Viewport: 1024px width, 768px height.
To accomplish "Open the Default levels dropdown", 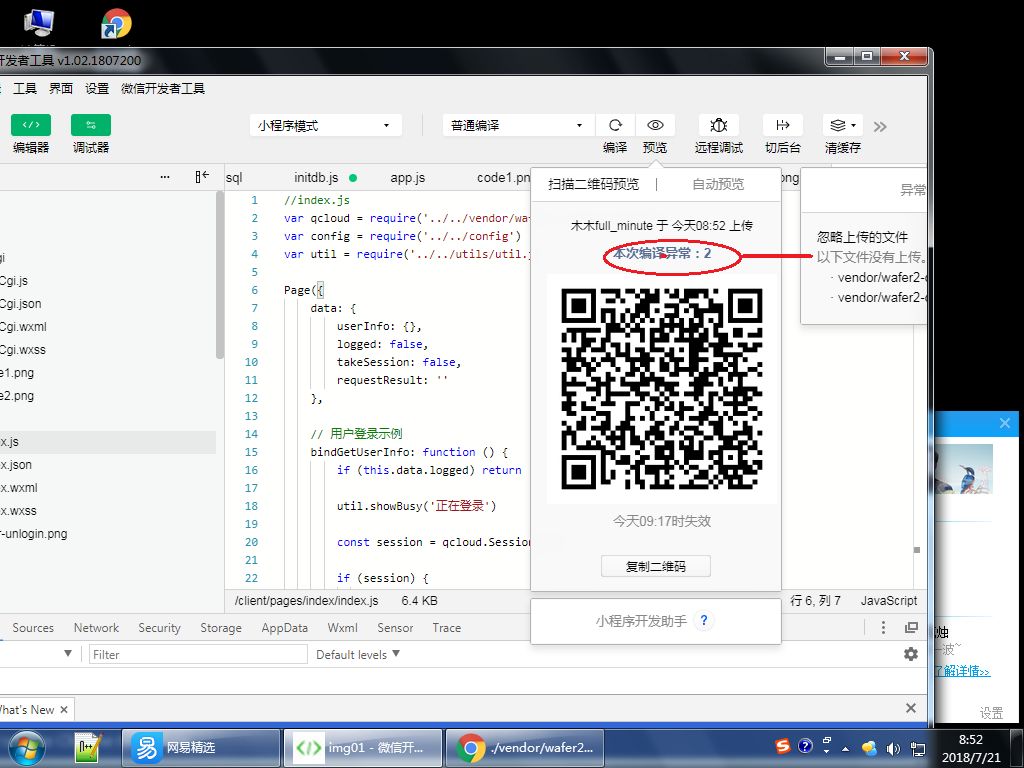I will pos(357,654).
